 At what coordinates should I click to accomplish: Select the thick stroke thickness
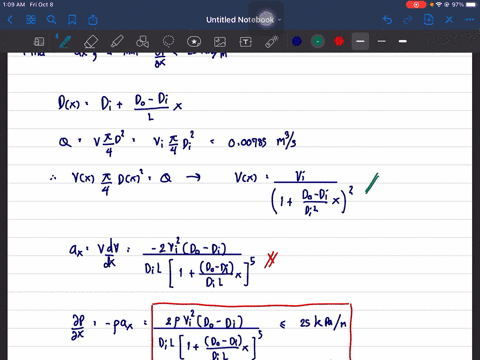pos(403,41)
